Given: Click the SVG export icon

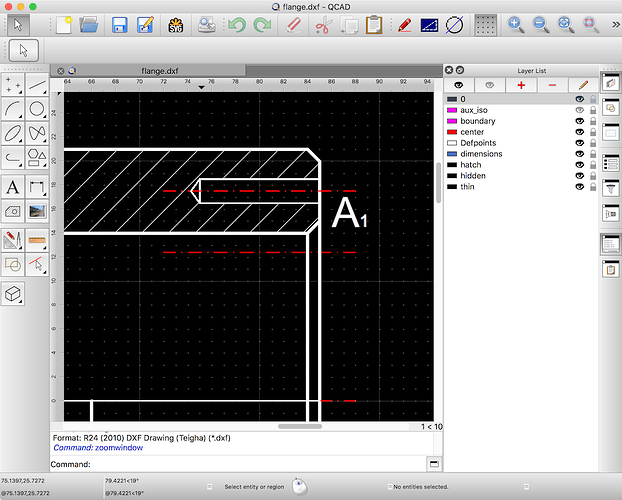Looking at the screenshot, I should coord(176,25).
